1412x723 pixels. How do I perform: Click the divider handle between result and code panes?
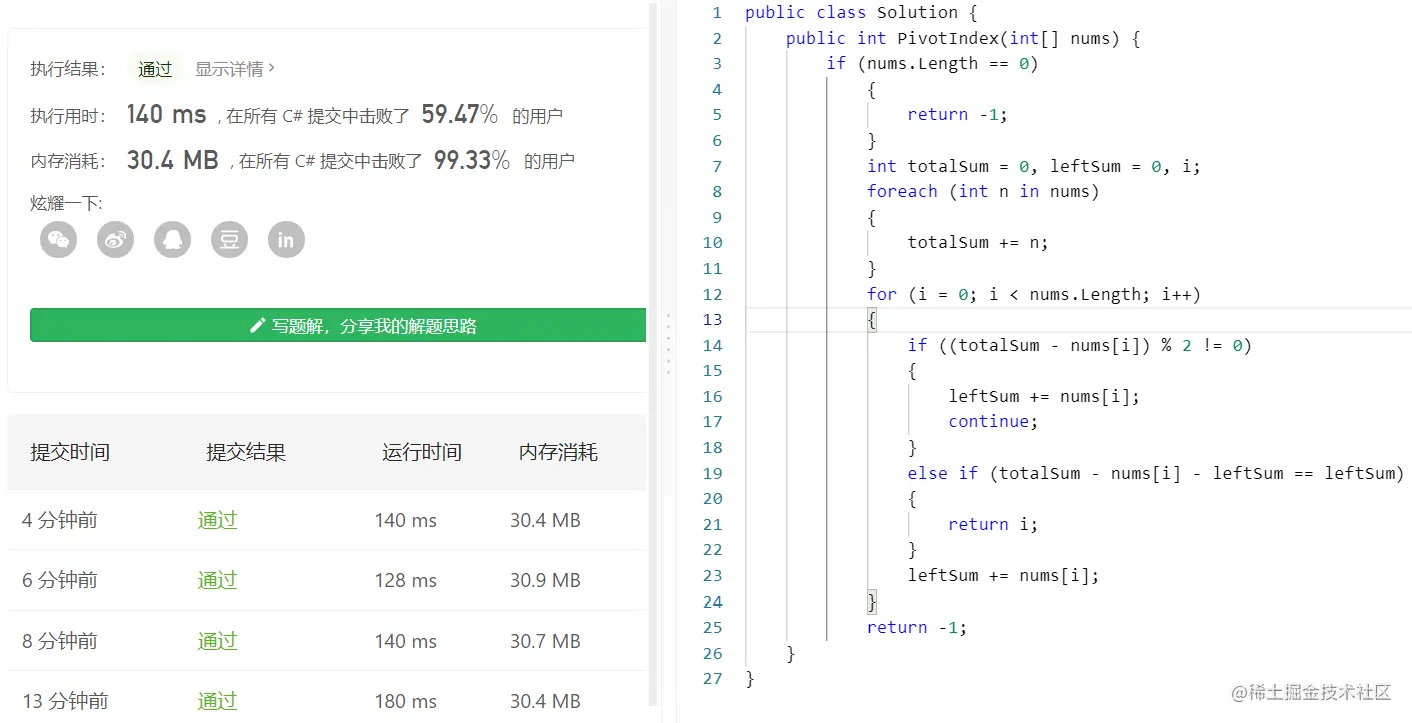(x=667, y=344)
